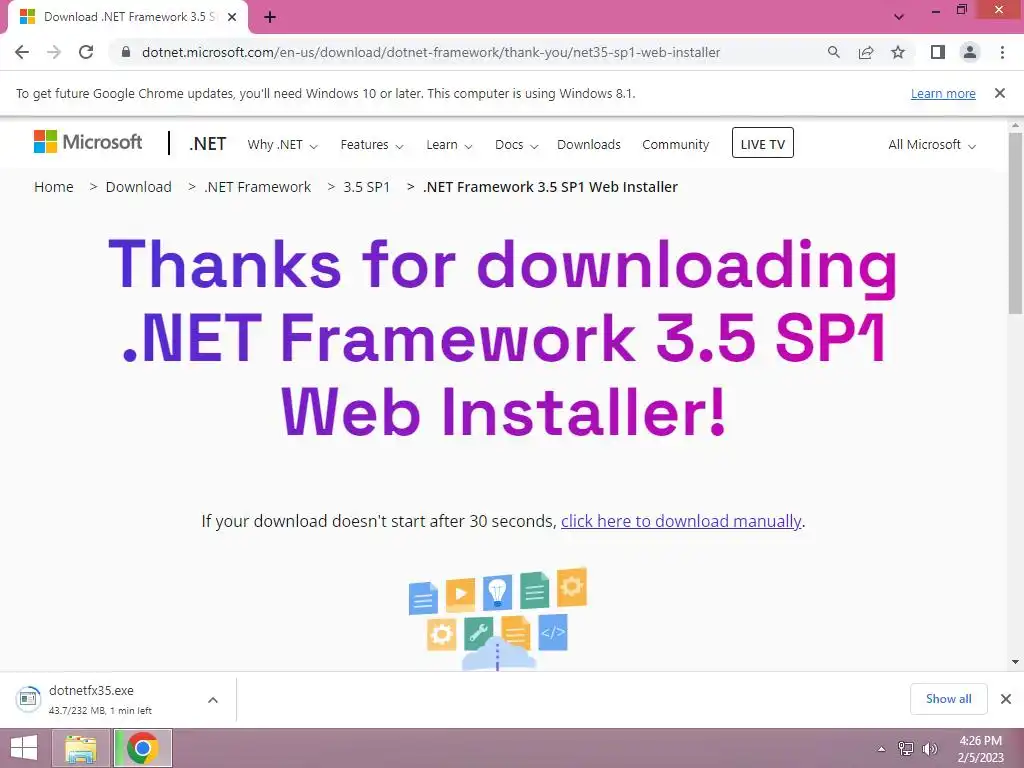Open the Downloads nav item
This screenshot has height=768, width=1024.
pos(588,144)
